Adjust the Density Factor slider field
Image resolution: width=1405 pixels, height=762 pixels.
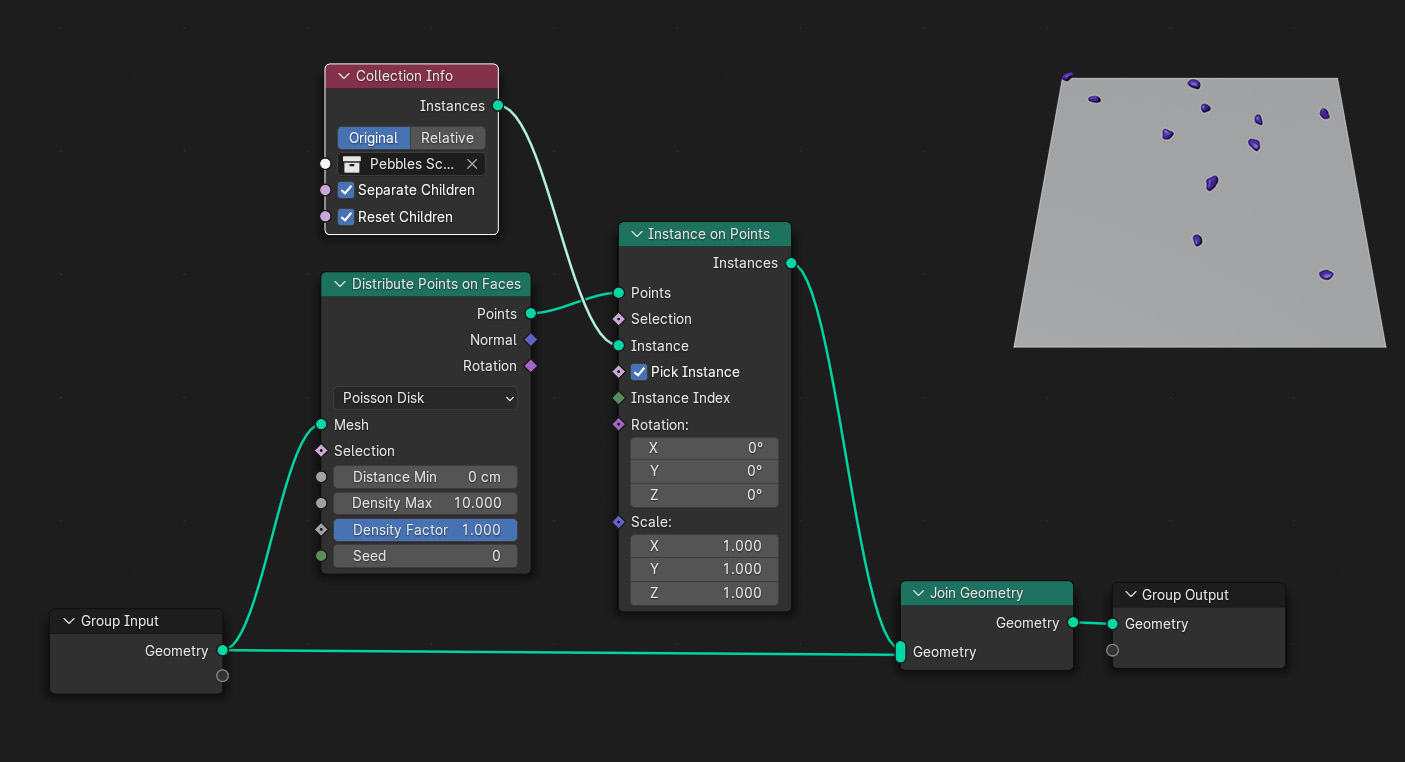point(425,530)
